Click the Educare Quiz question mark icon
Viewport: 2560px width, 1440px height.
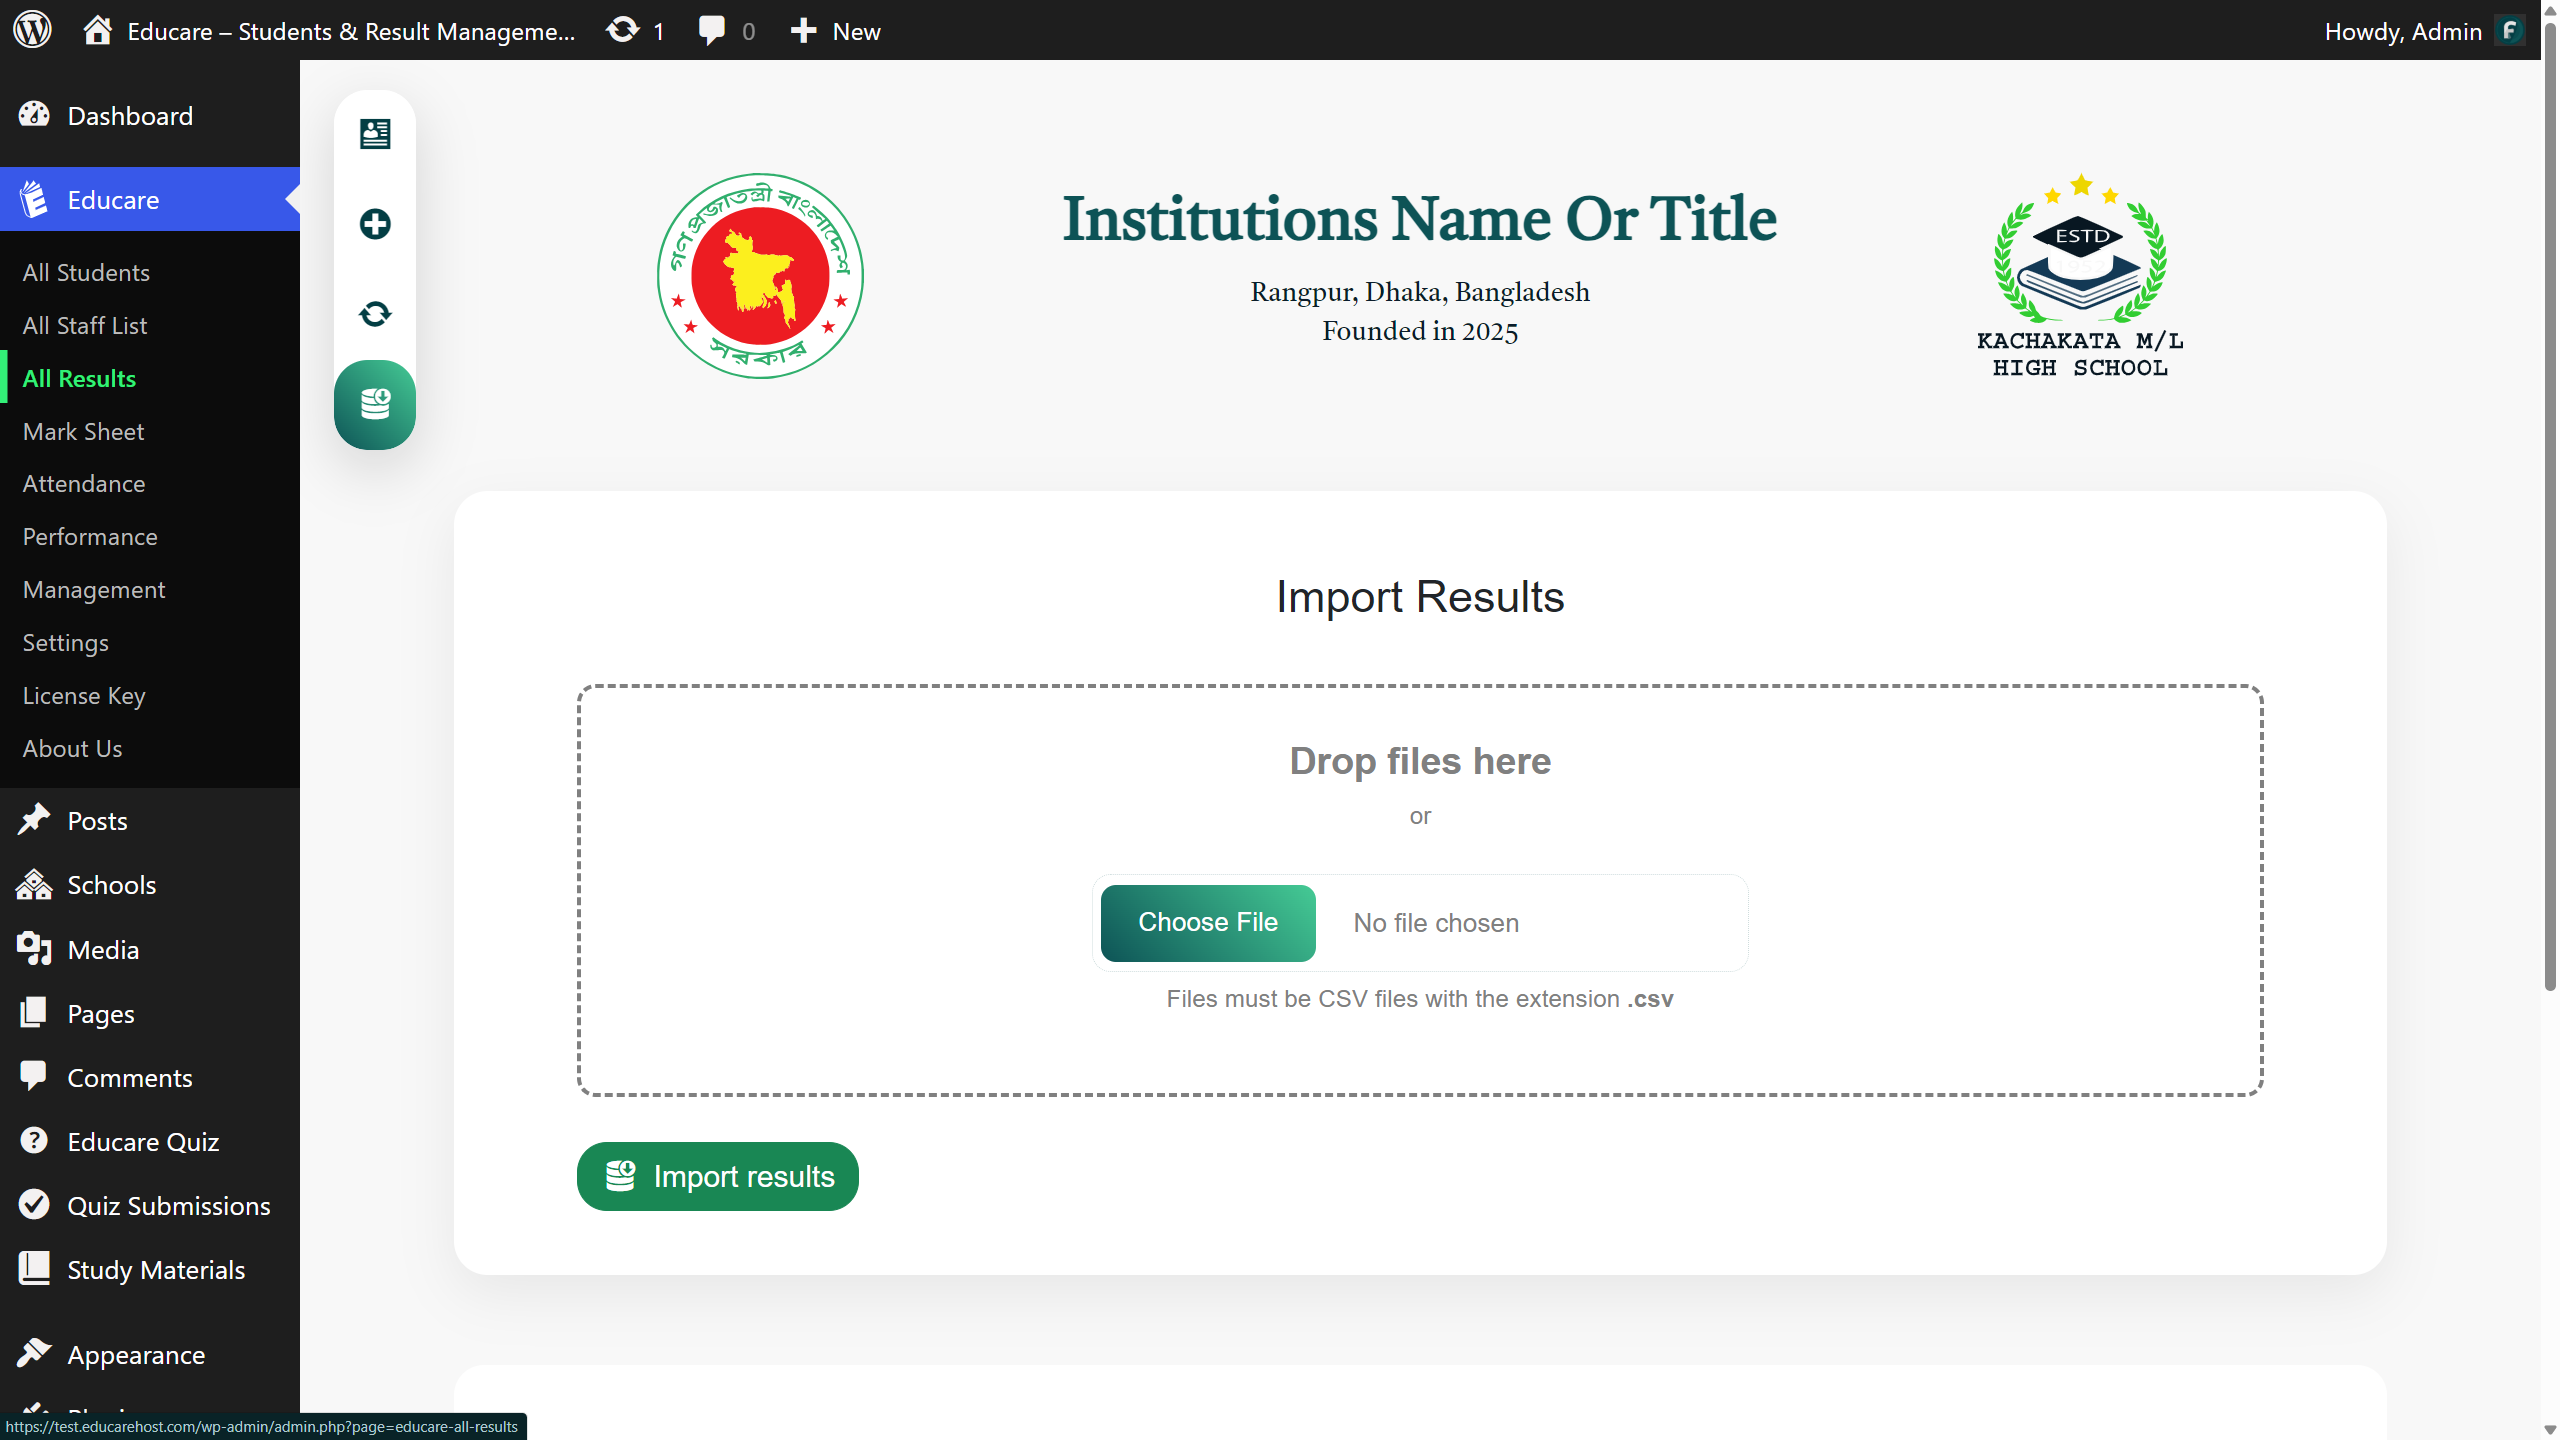(34, 1141)
